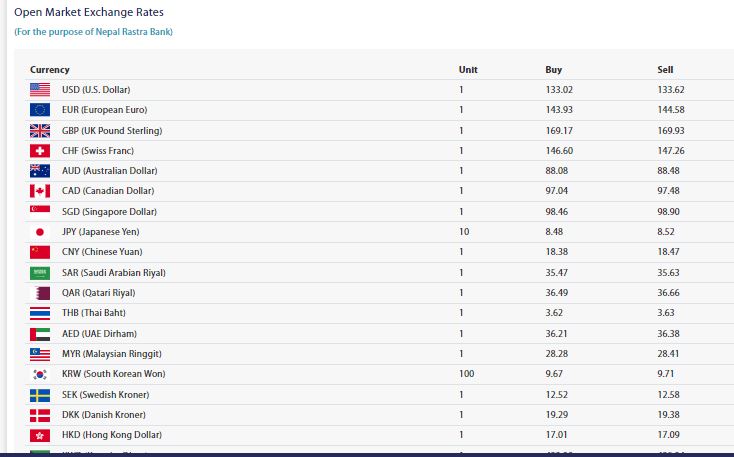Screen dimensions: 734x457
Task: Select the Currency column header
Action: pos(50,70)
